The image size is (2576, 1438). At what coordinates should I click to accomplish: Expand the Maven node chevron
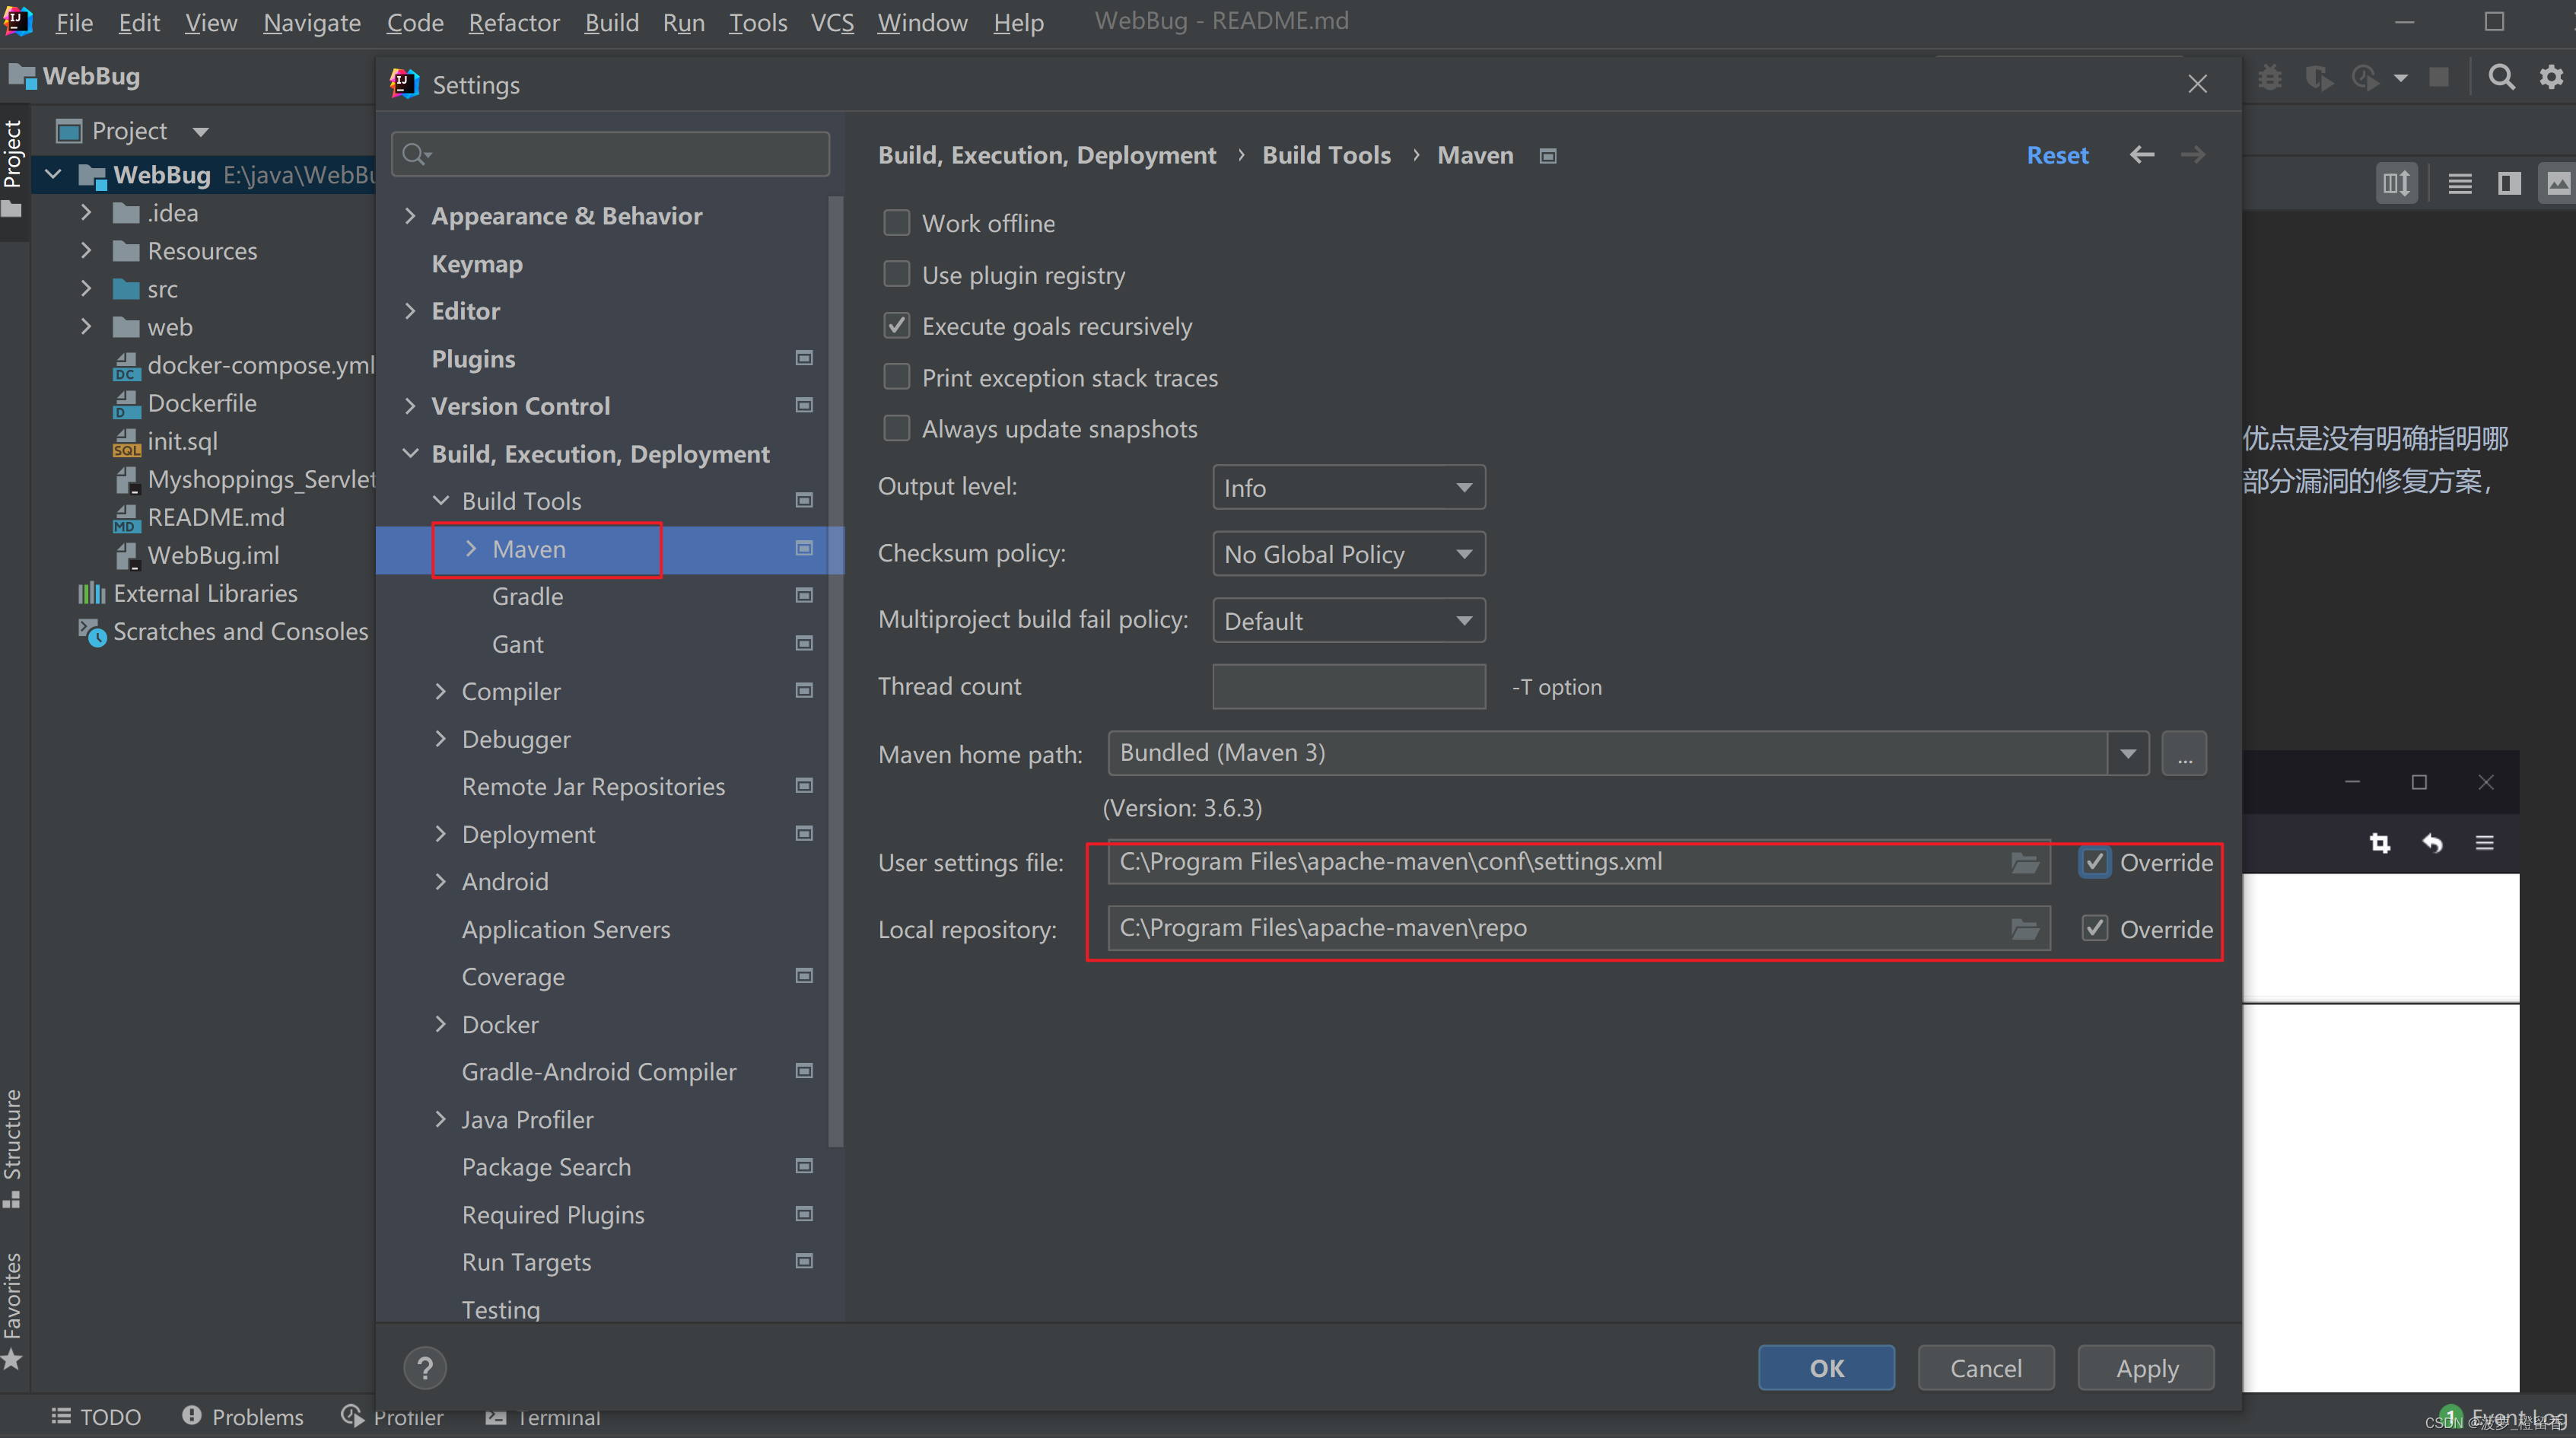(470, 549)
